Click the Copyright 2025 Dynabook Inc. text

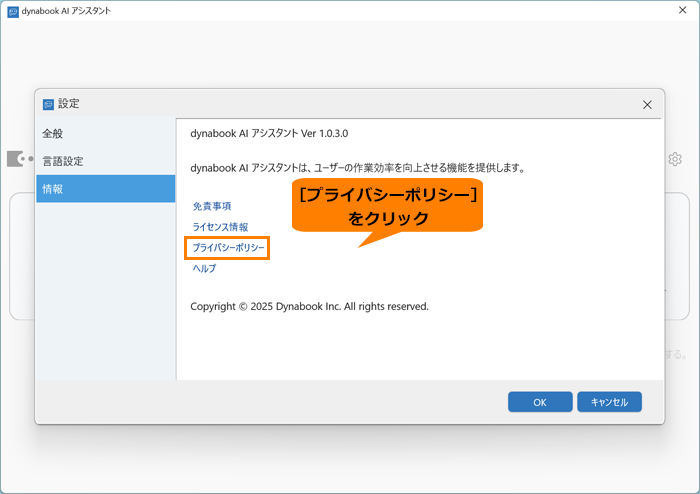click(309, 307)
